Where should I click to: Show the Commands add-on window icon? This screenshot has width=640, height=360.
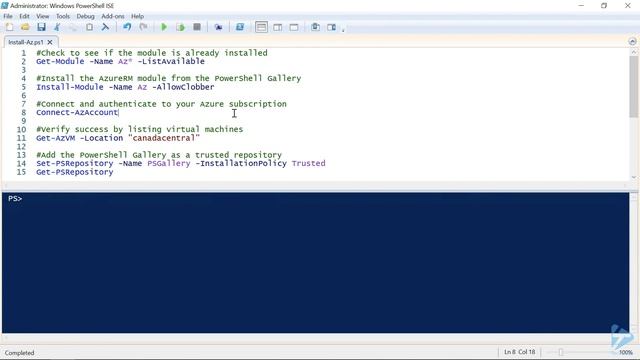point(315,27)
